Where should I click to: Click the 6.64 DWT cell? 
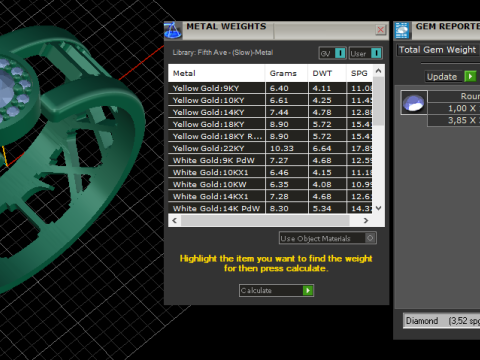[x=327, y=148]
